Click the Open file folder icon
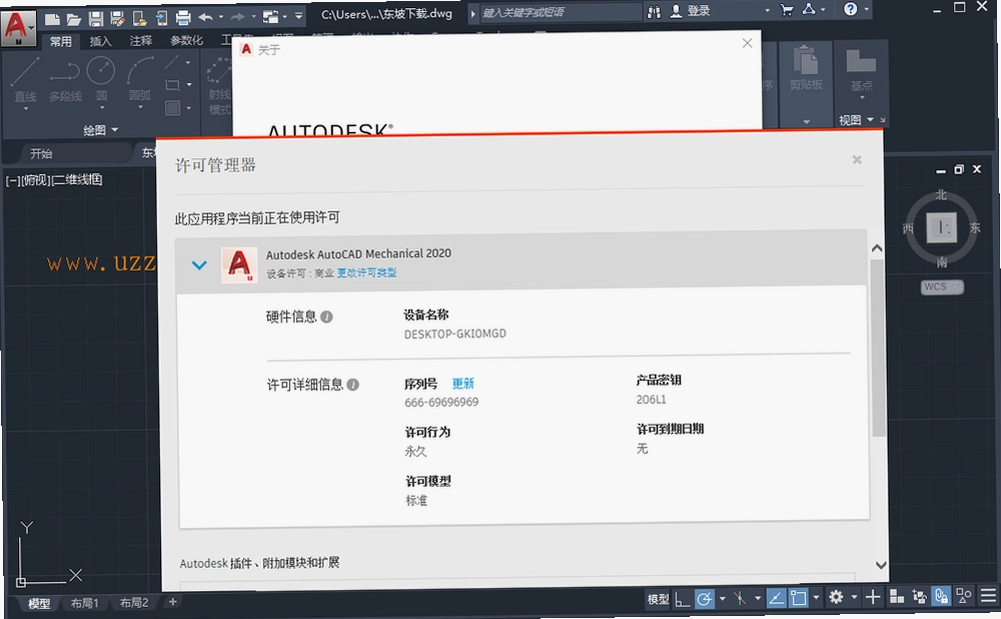 (73, 19)
